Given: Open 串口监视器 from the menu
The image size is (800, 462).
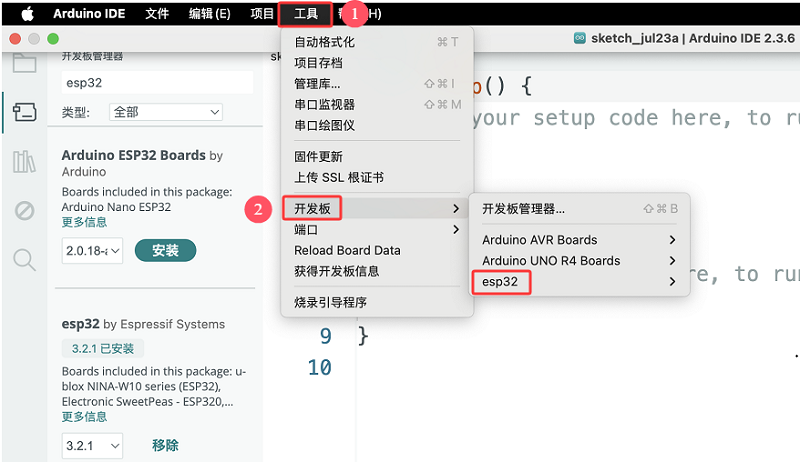Looking at the screenshot, I should 377,105.
